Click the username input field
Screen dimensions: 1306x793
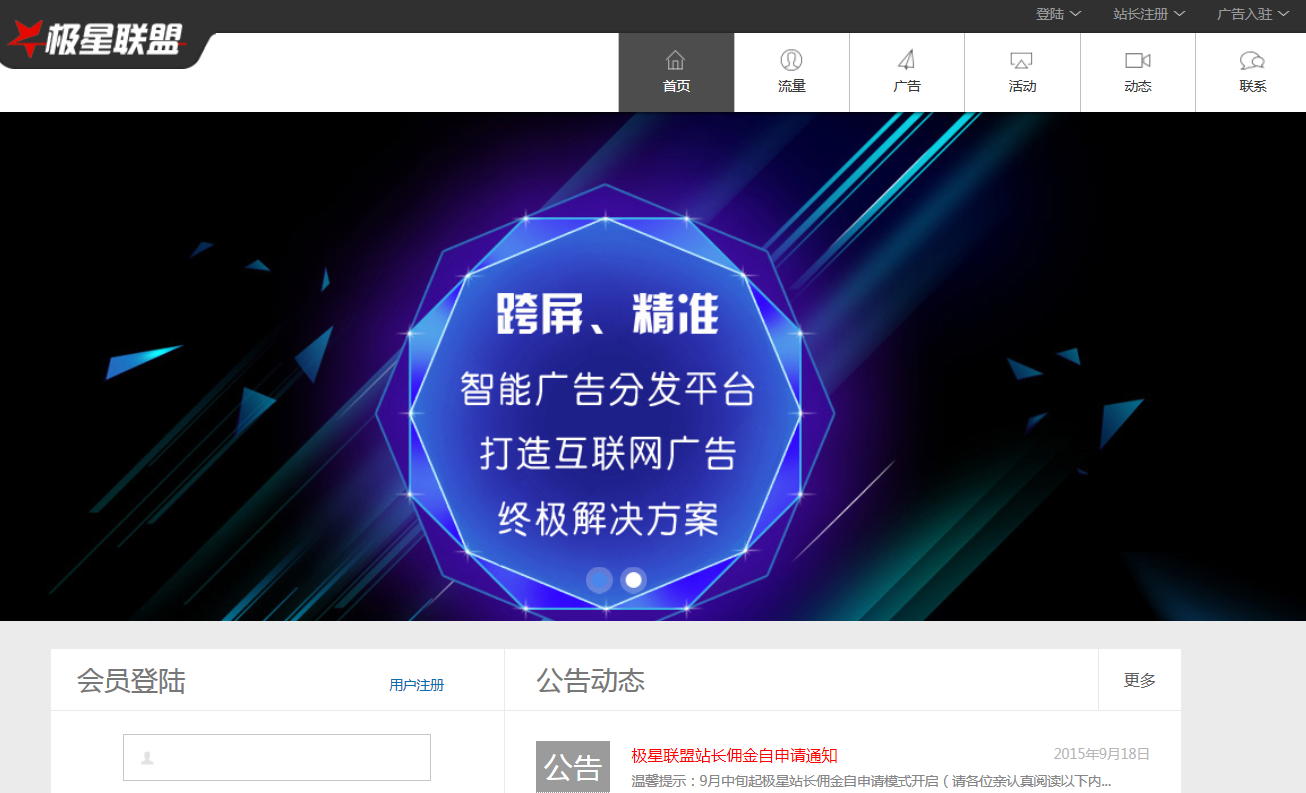(277, 758)
